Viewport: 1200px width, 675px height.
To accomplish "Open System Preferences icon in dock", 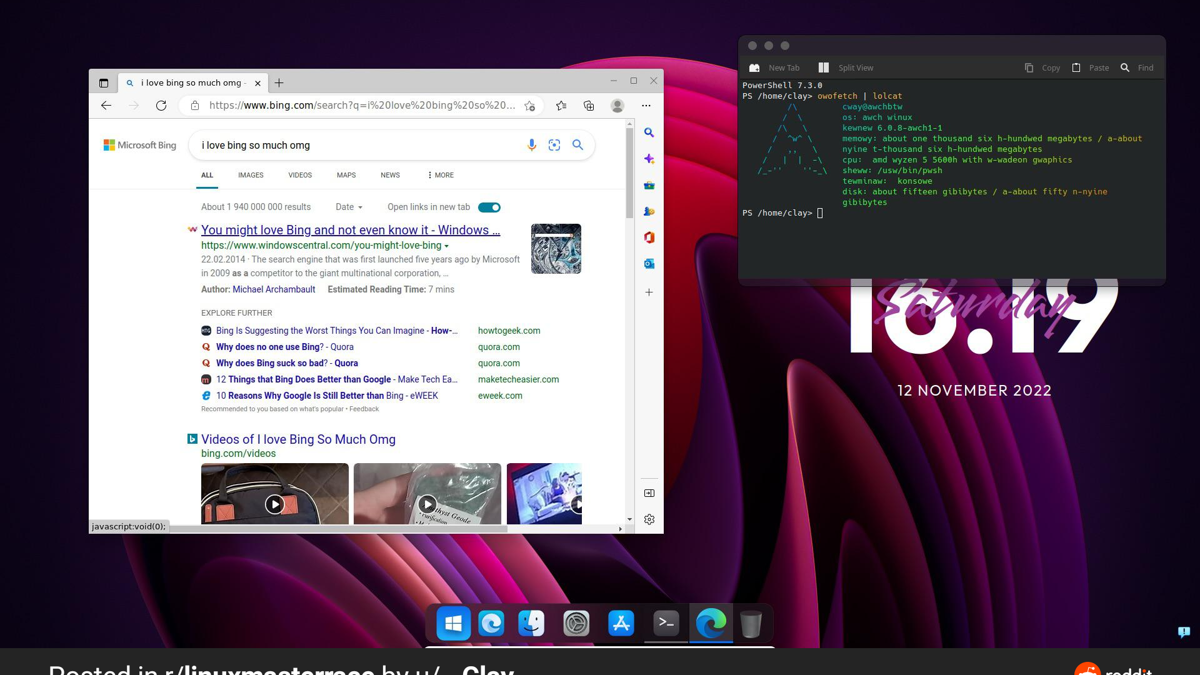I will point(576,623).
